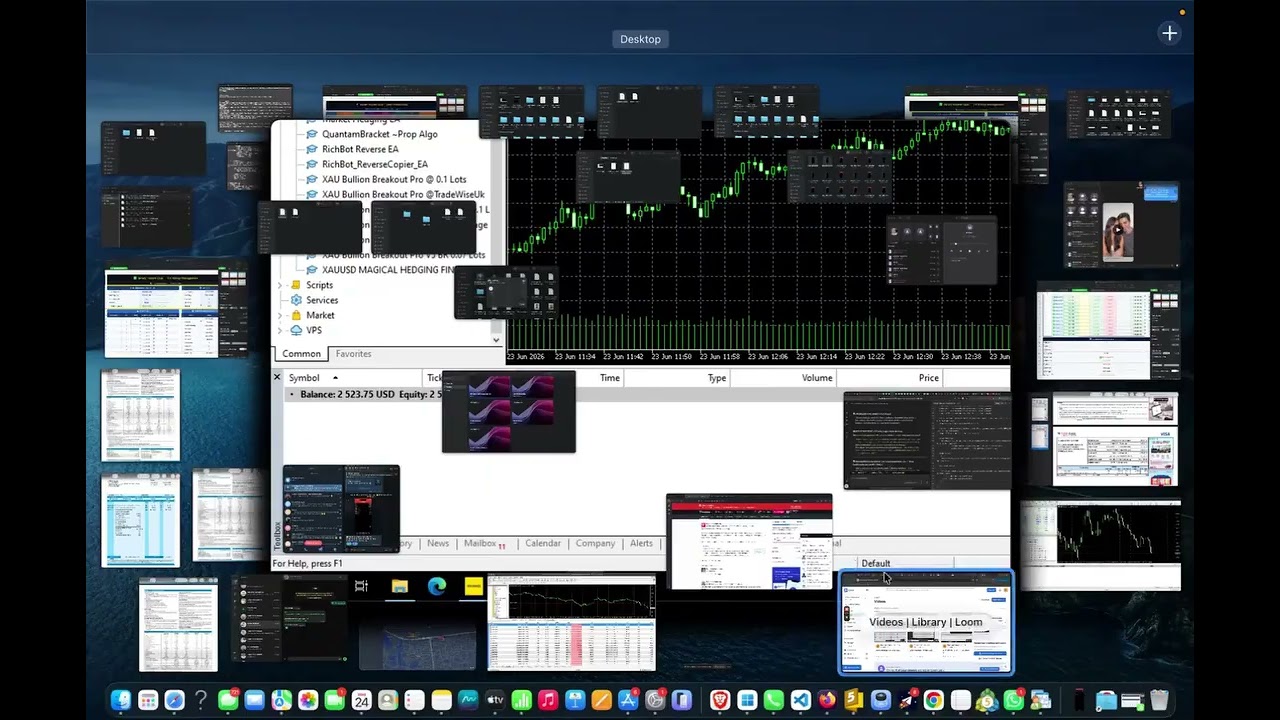This screenshot has width=1280, height=720.
Task: Open Visual Studio Code in the dock
Action: point(800,701)
